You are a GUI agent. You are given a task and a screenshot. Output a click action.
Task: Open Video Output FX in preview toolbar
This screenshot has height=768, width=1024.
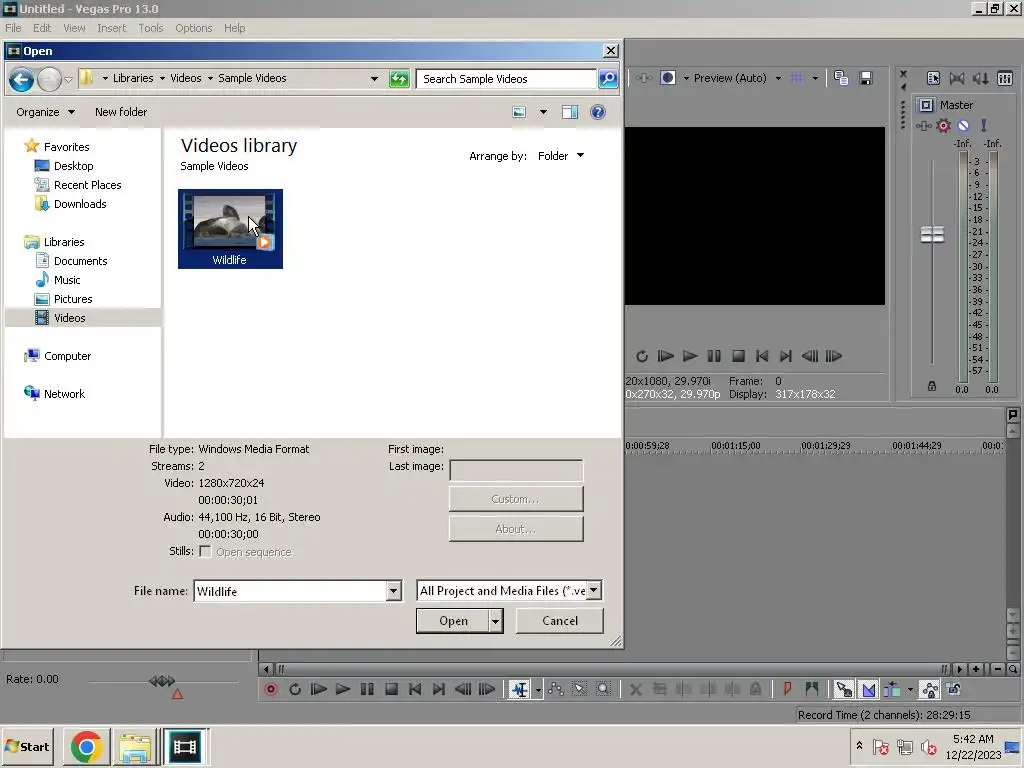tap(644, 78)
